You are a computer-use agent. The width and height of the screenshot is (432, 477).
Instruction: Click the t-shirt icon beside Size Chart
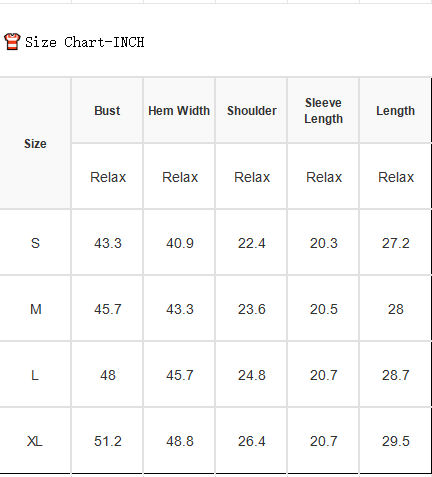click(12, 42)
